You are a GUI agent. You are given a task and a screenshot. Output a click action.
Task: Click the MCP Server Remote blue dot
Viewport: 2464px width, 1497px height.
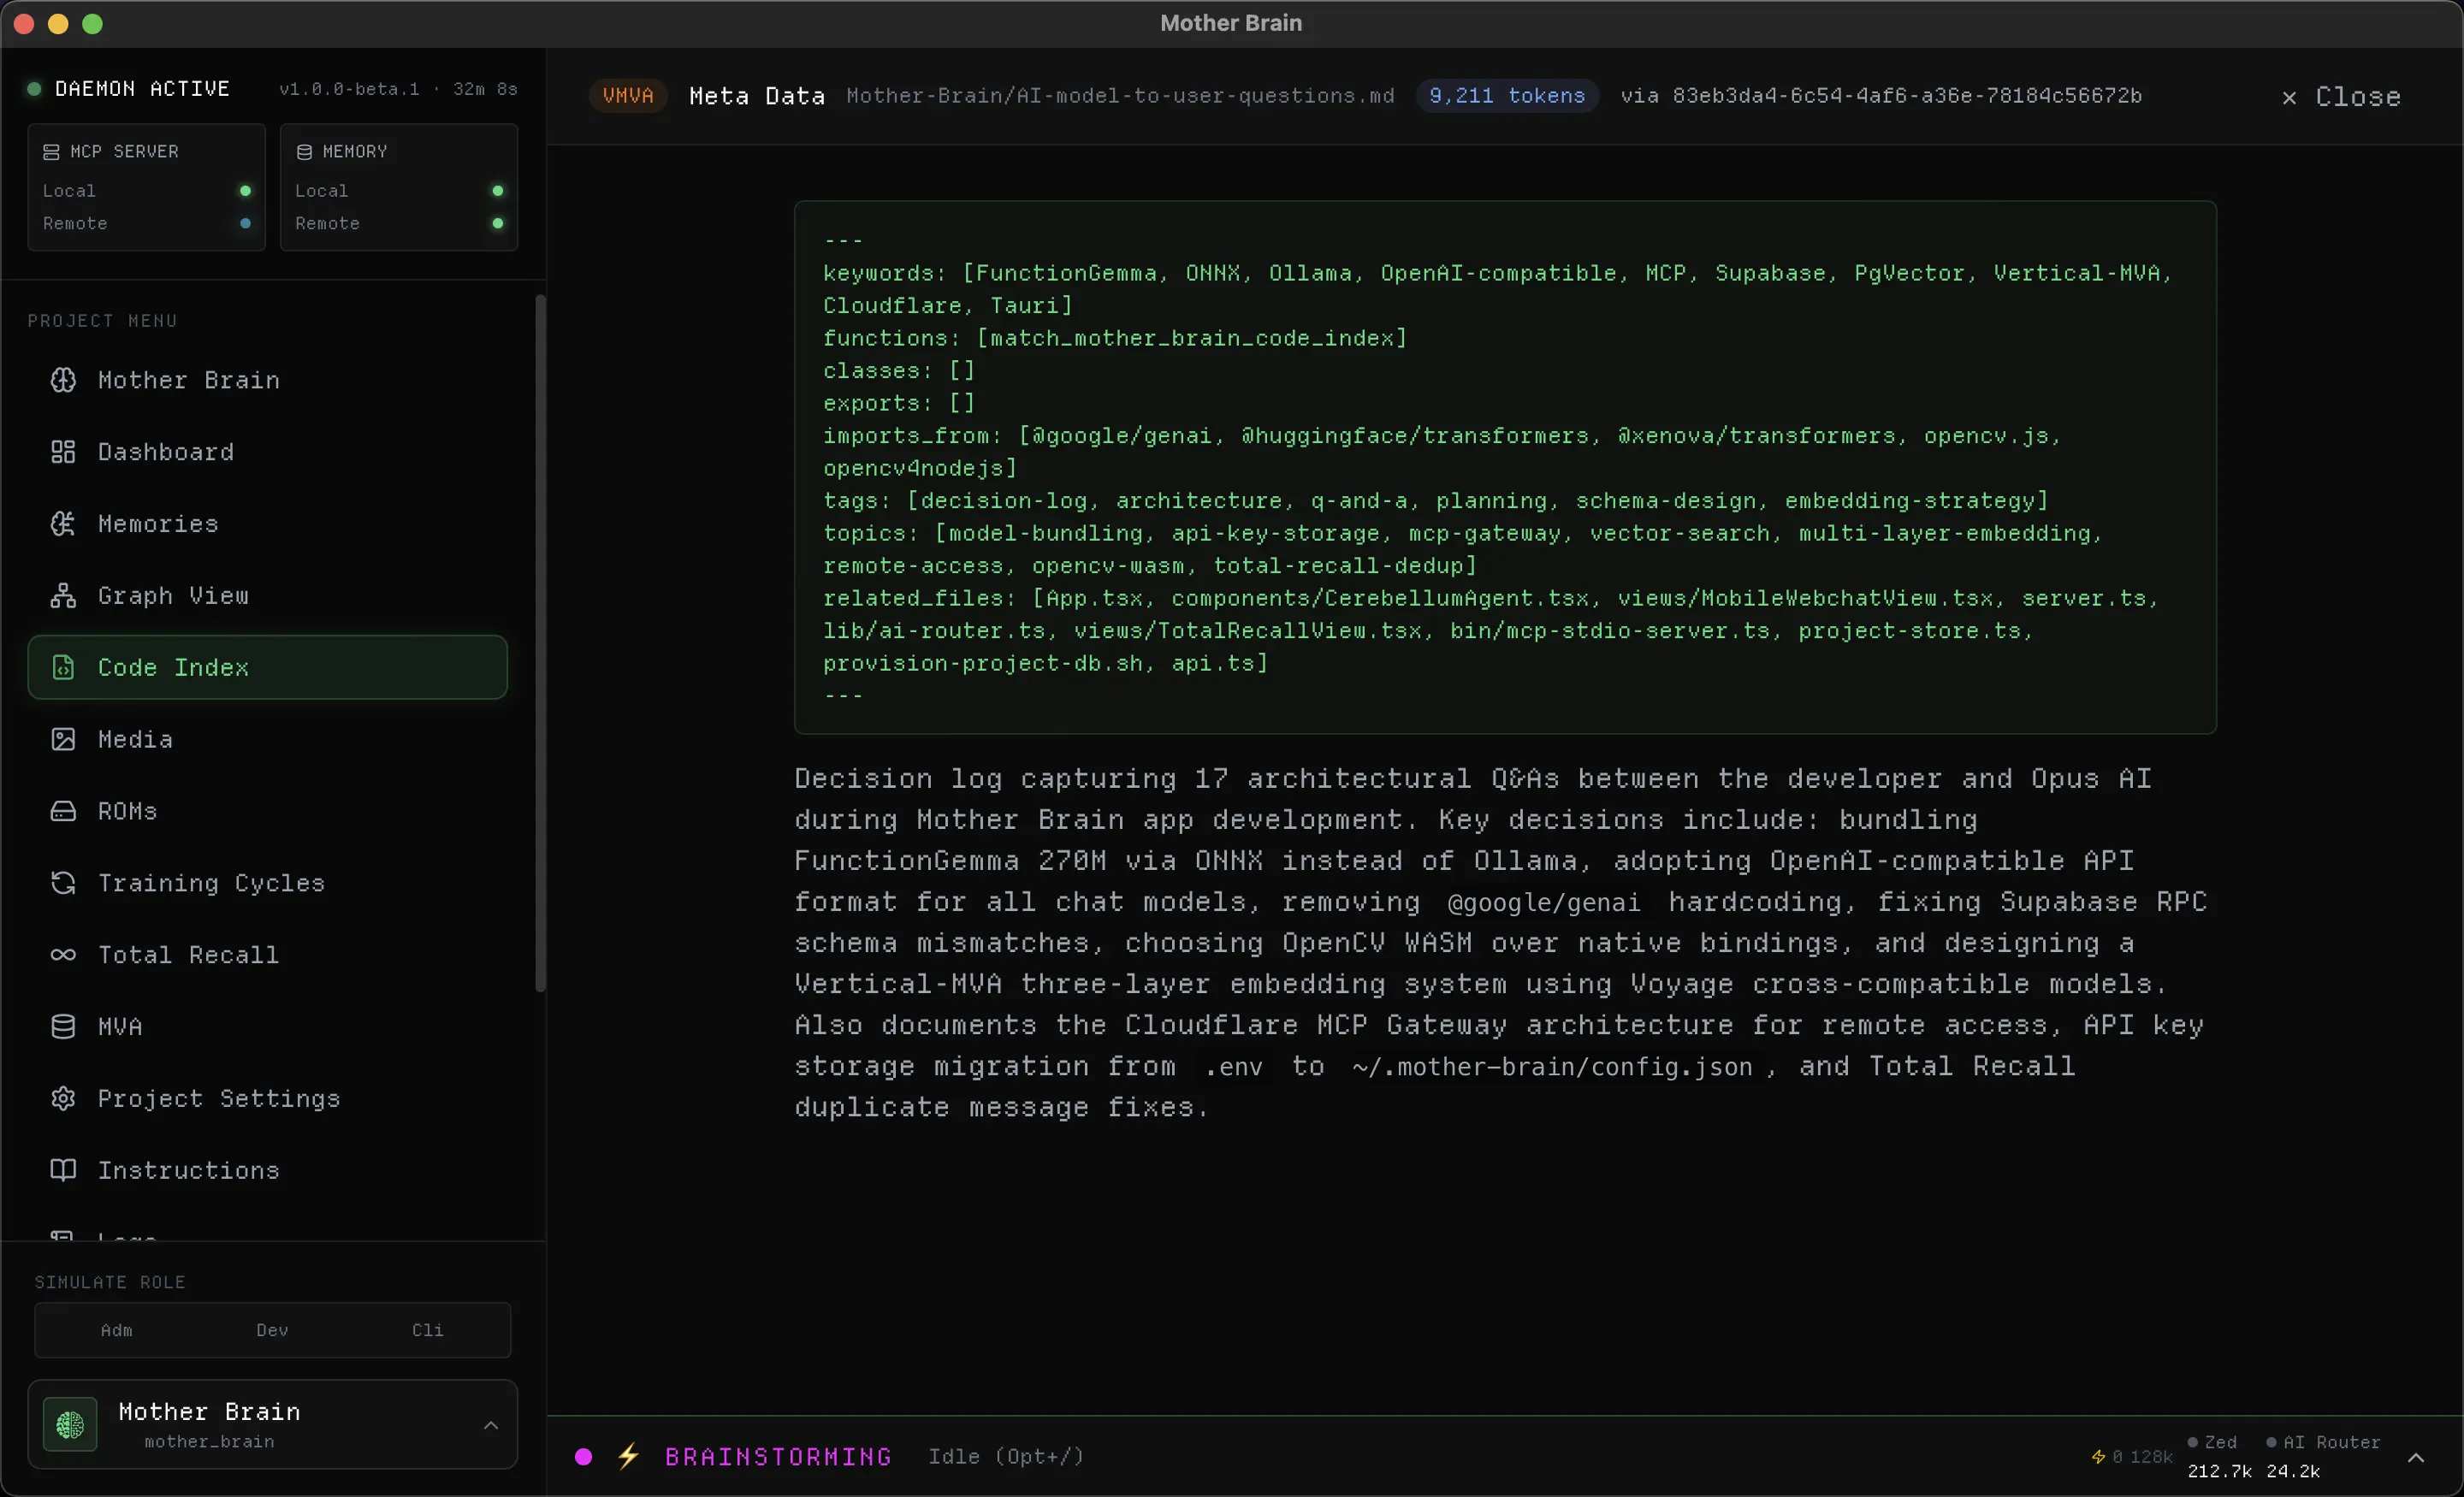pos(245,223)
